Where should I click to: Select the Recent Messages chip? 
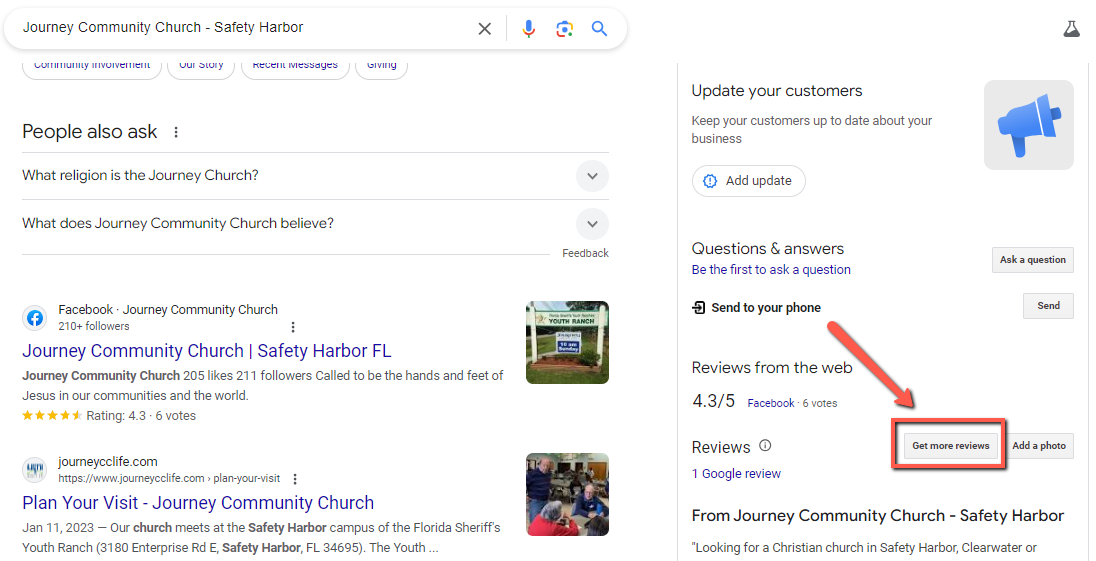295,66
